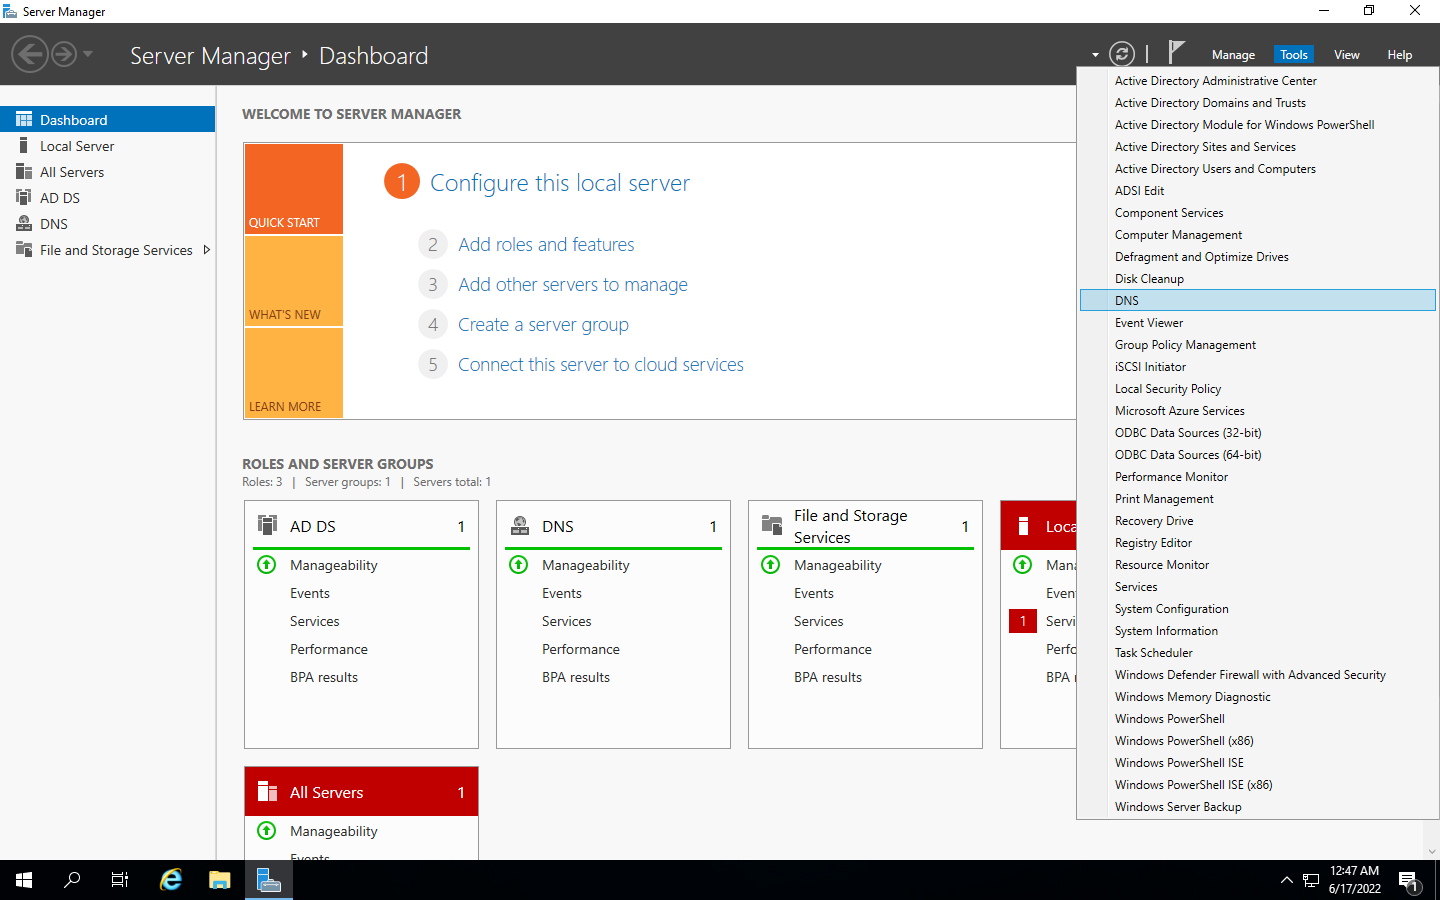Click the back navigation arrow icon
1440x900 pixels.
tap(30, 53)
